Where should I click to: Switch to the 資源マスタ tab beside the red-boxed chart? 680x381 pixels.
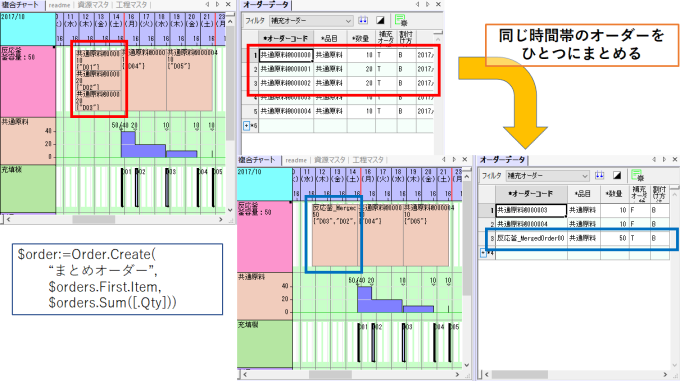tap(93, 5)
